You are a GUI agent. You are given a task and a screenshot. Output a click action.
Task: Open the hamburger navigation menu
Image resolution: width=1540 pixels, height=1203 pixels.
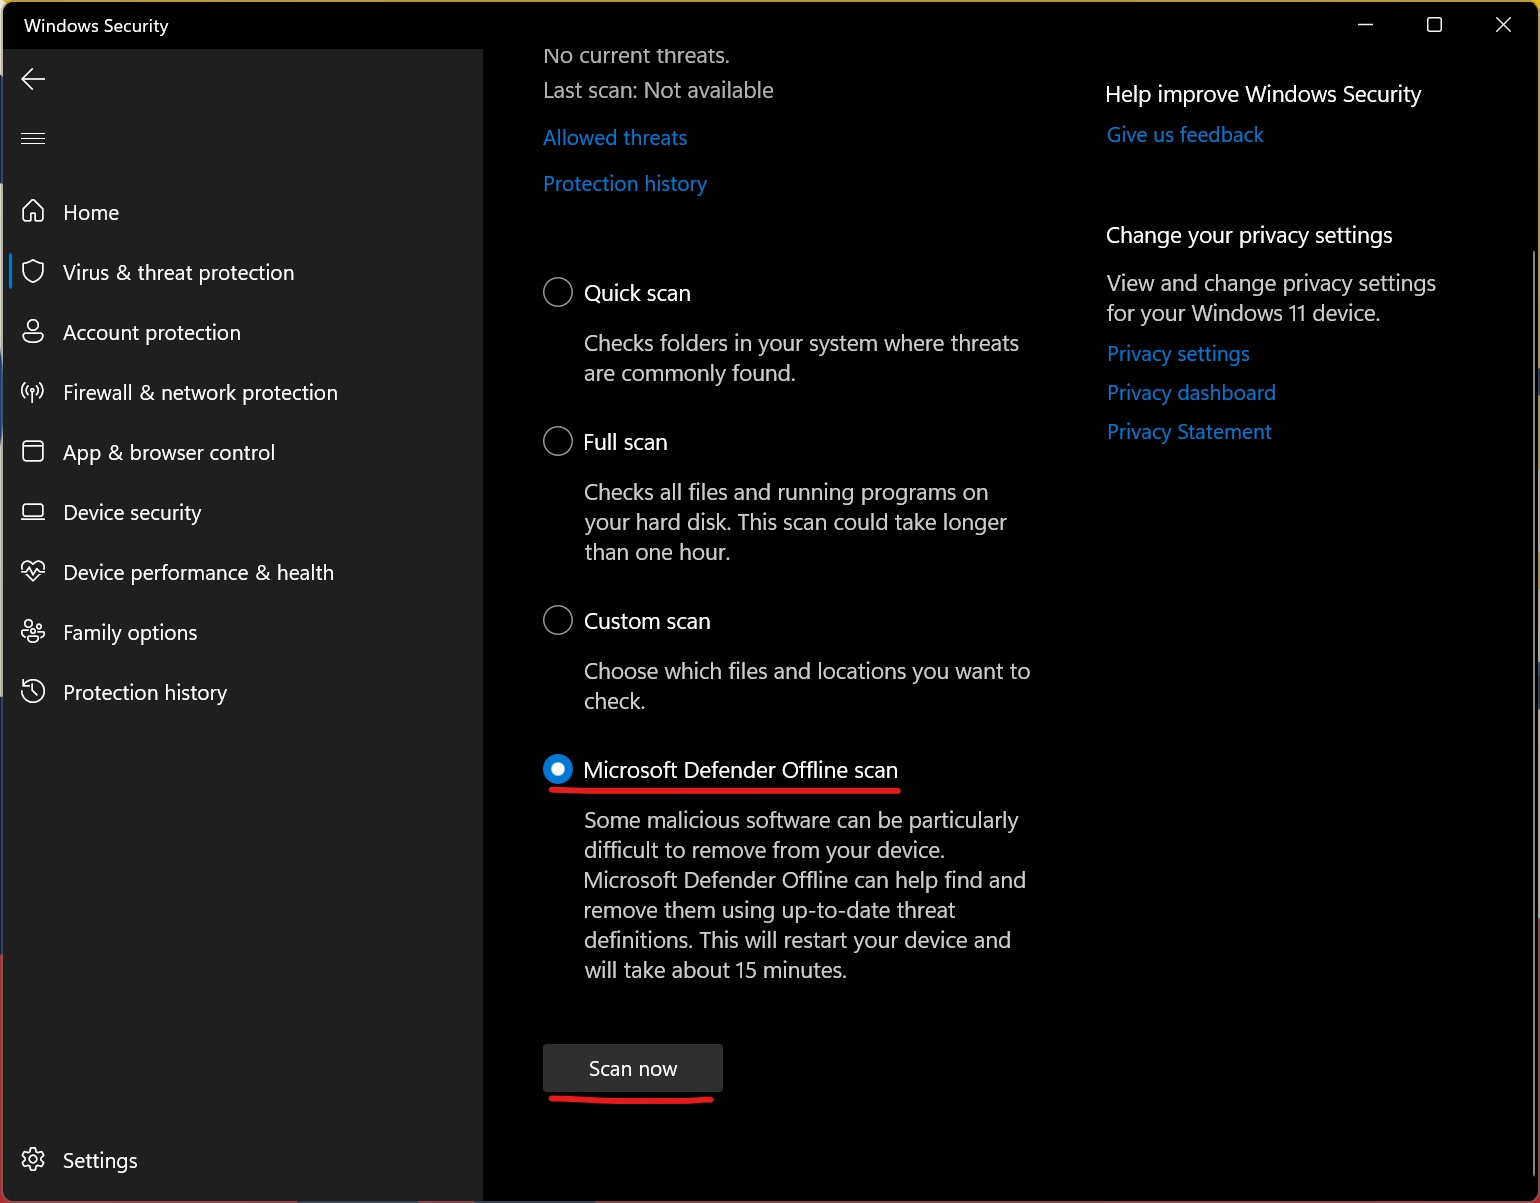point(33,137)
